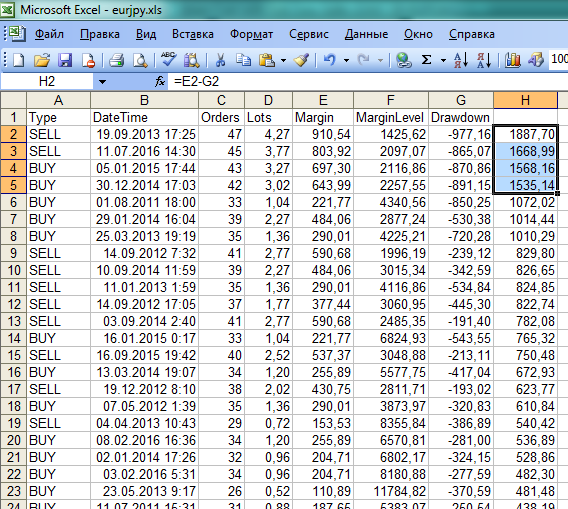568x509 pixels.
Task: Select highlighted column H header
Action: coord(525,100)
